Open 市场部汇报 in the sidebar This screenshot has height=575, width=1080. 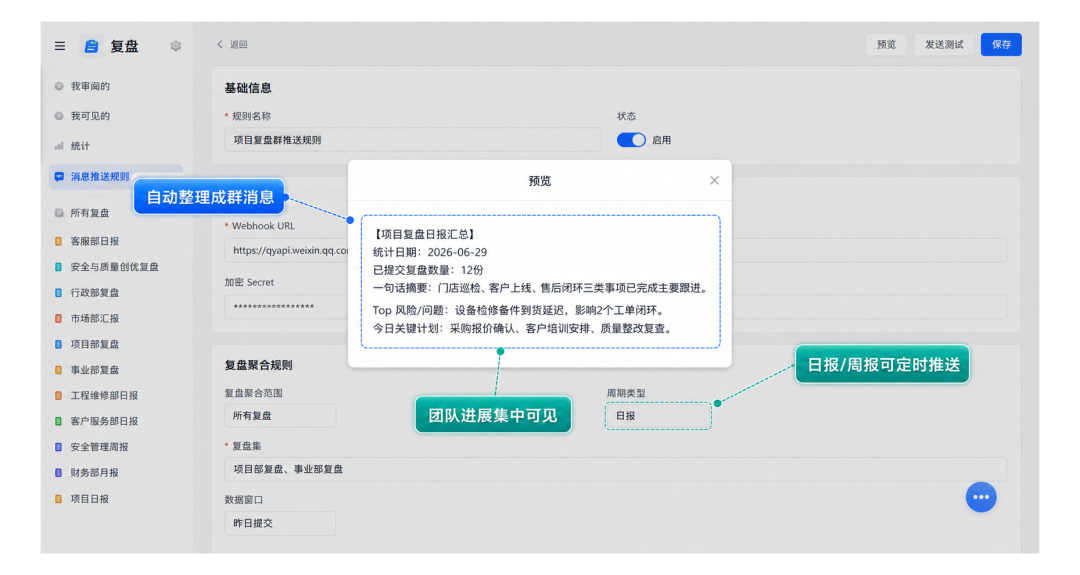[x=94, y=318]
